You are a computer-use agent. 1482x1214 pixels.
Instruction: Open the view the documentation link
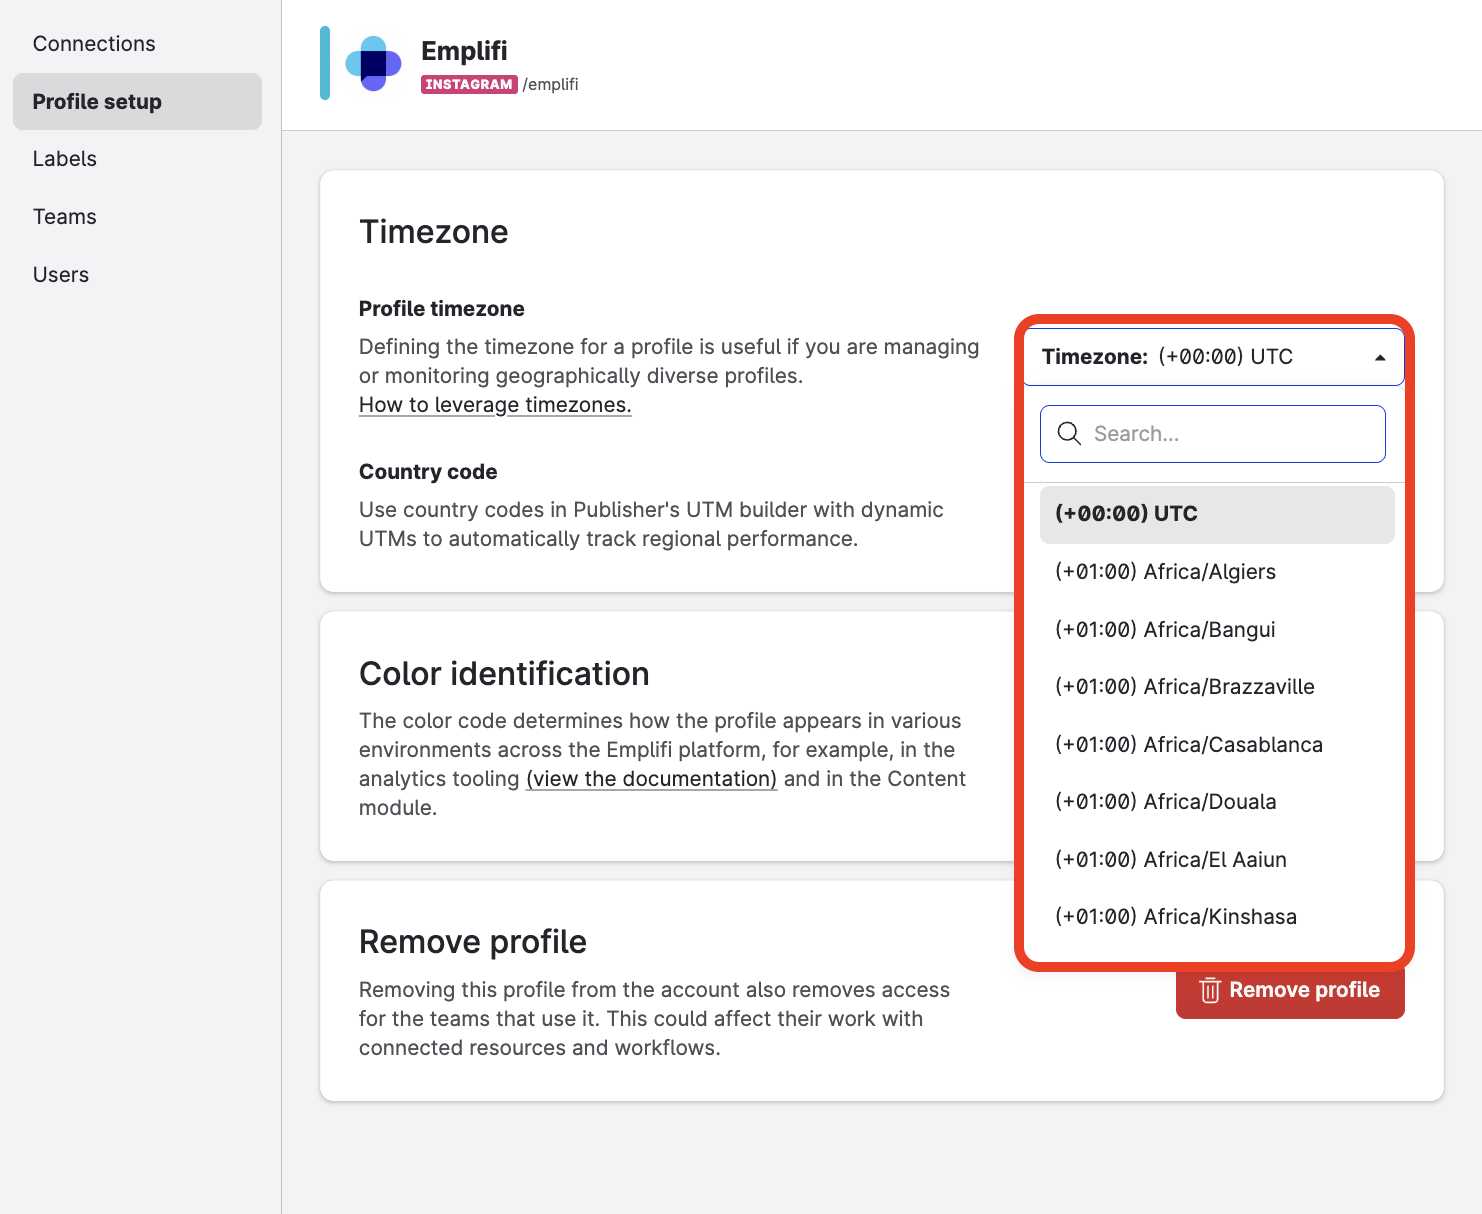(651, 779)
